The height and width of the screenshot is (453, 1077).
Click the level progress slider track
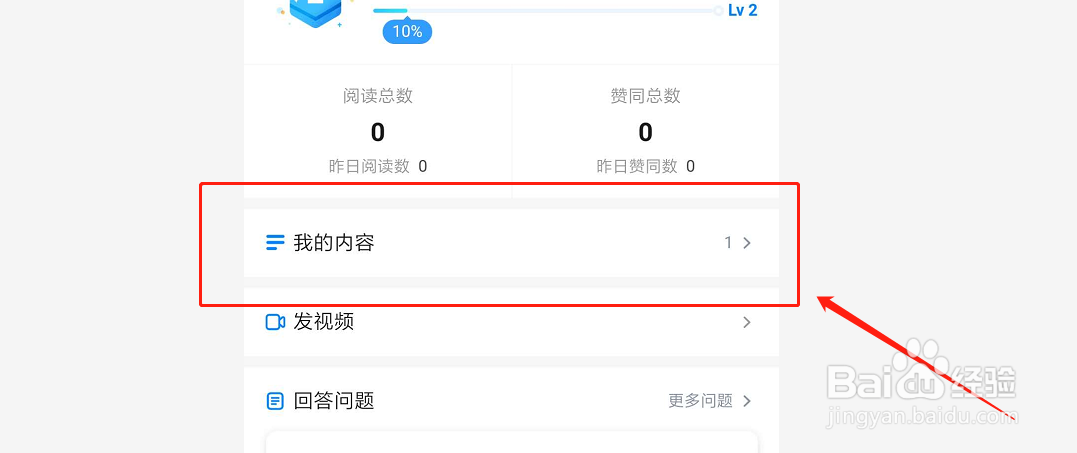(545, 10)
